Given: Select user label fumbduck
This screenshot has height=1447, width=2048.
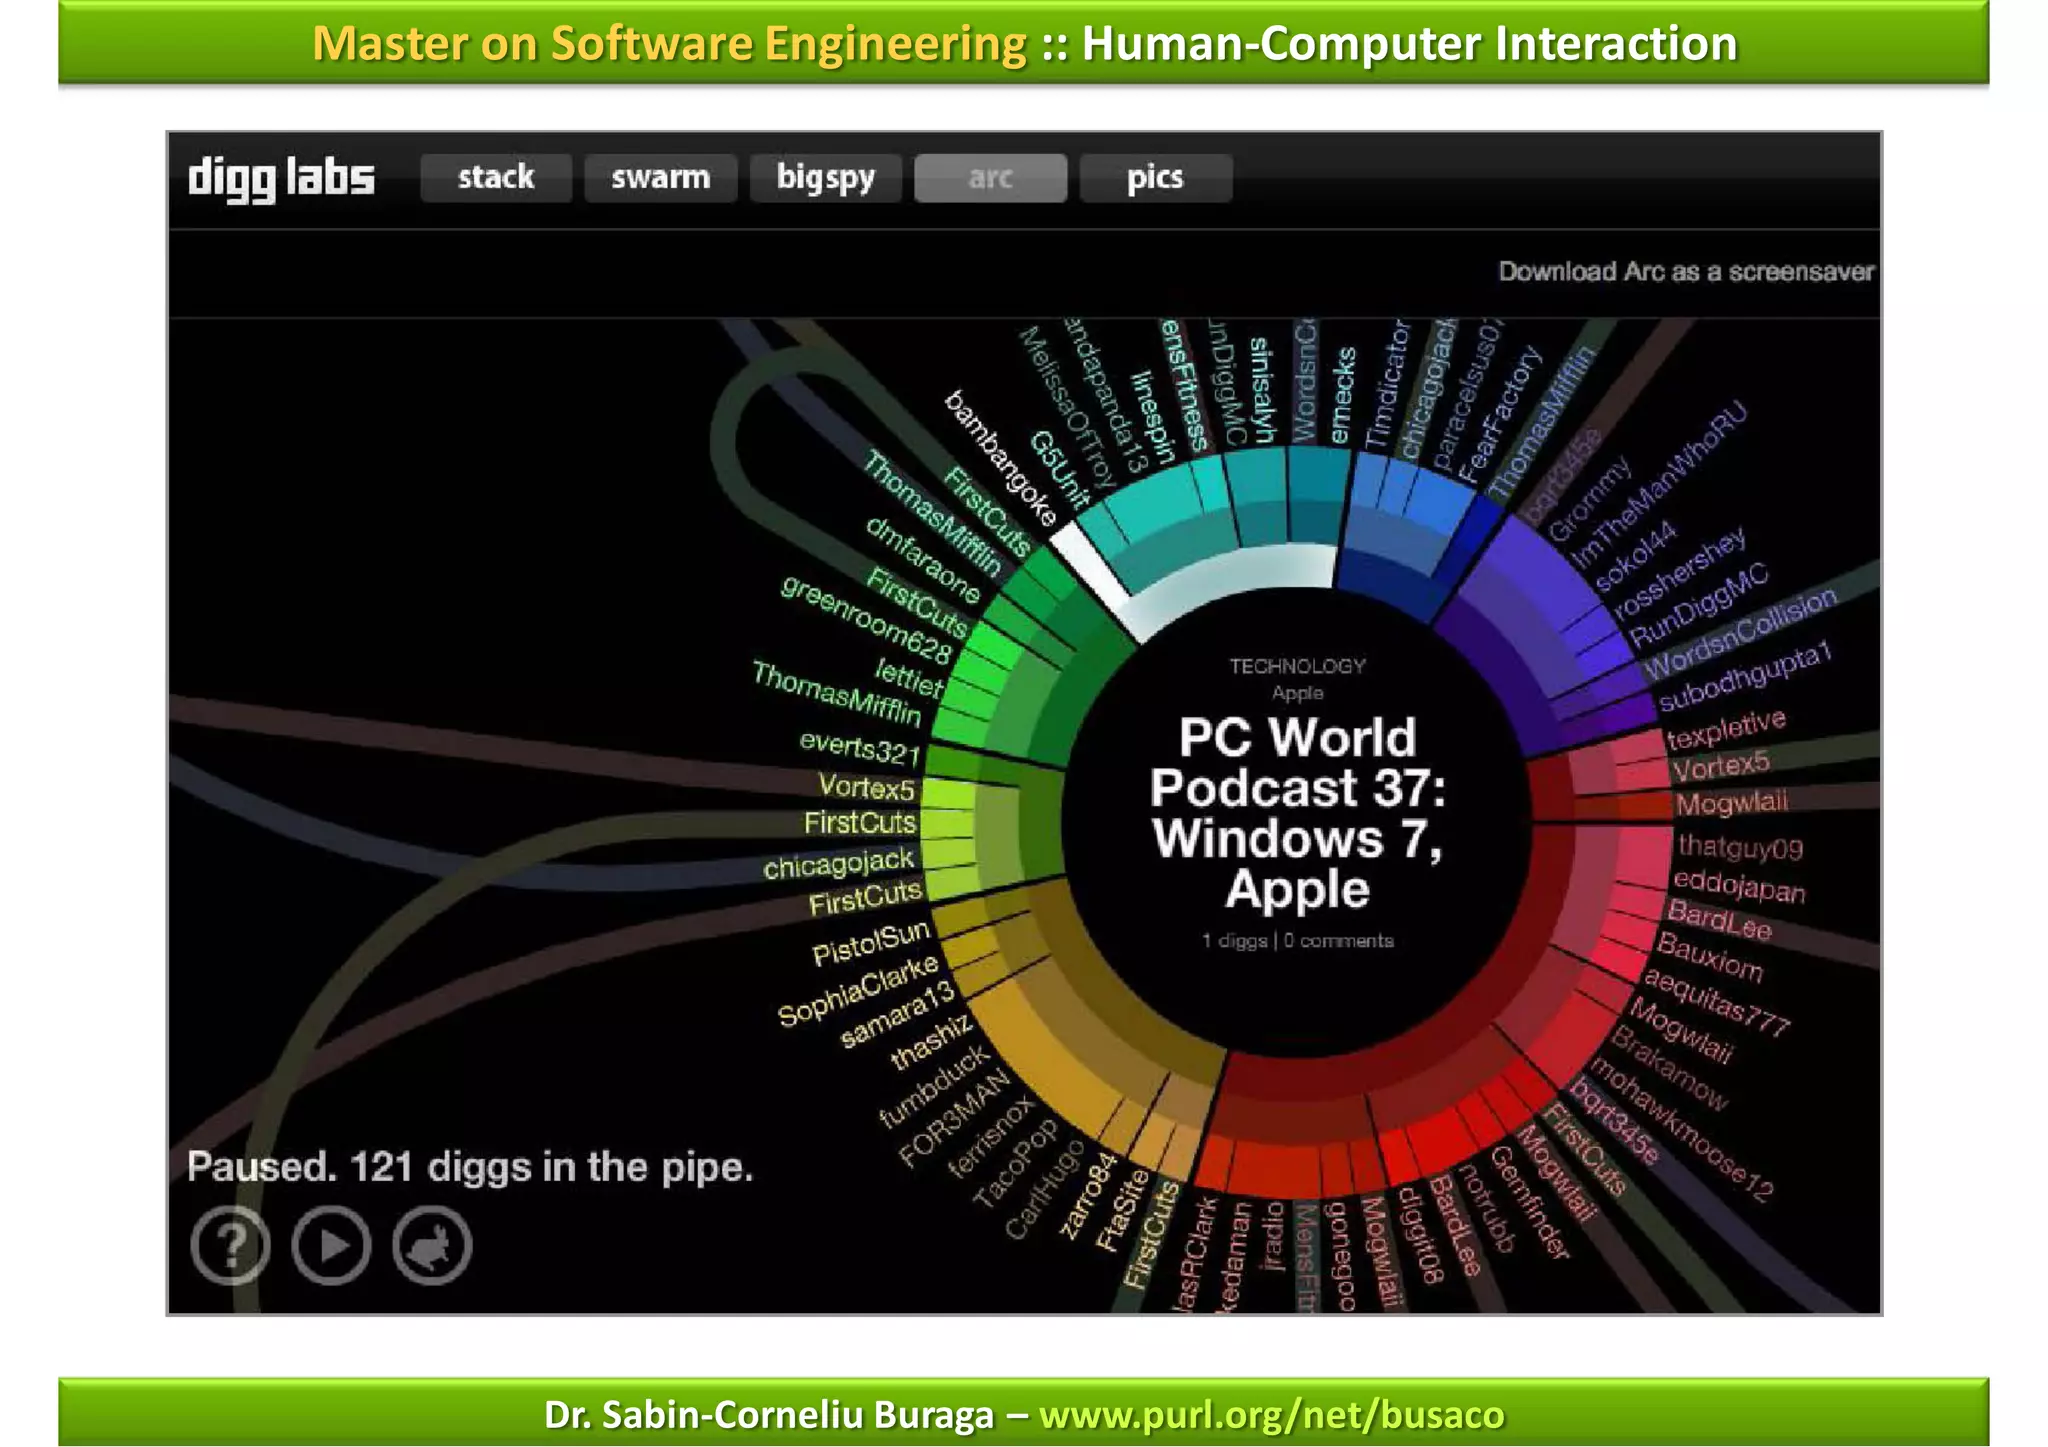Looking at the screenshot, I should coord(934,1086).
